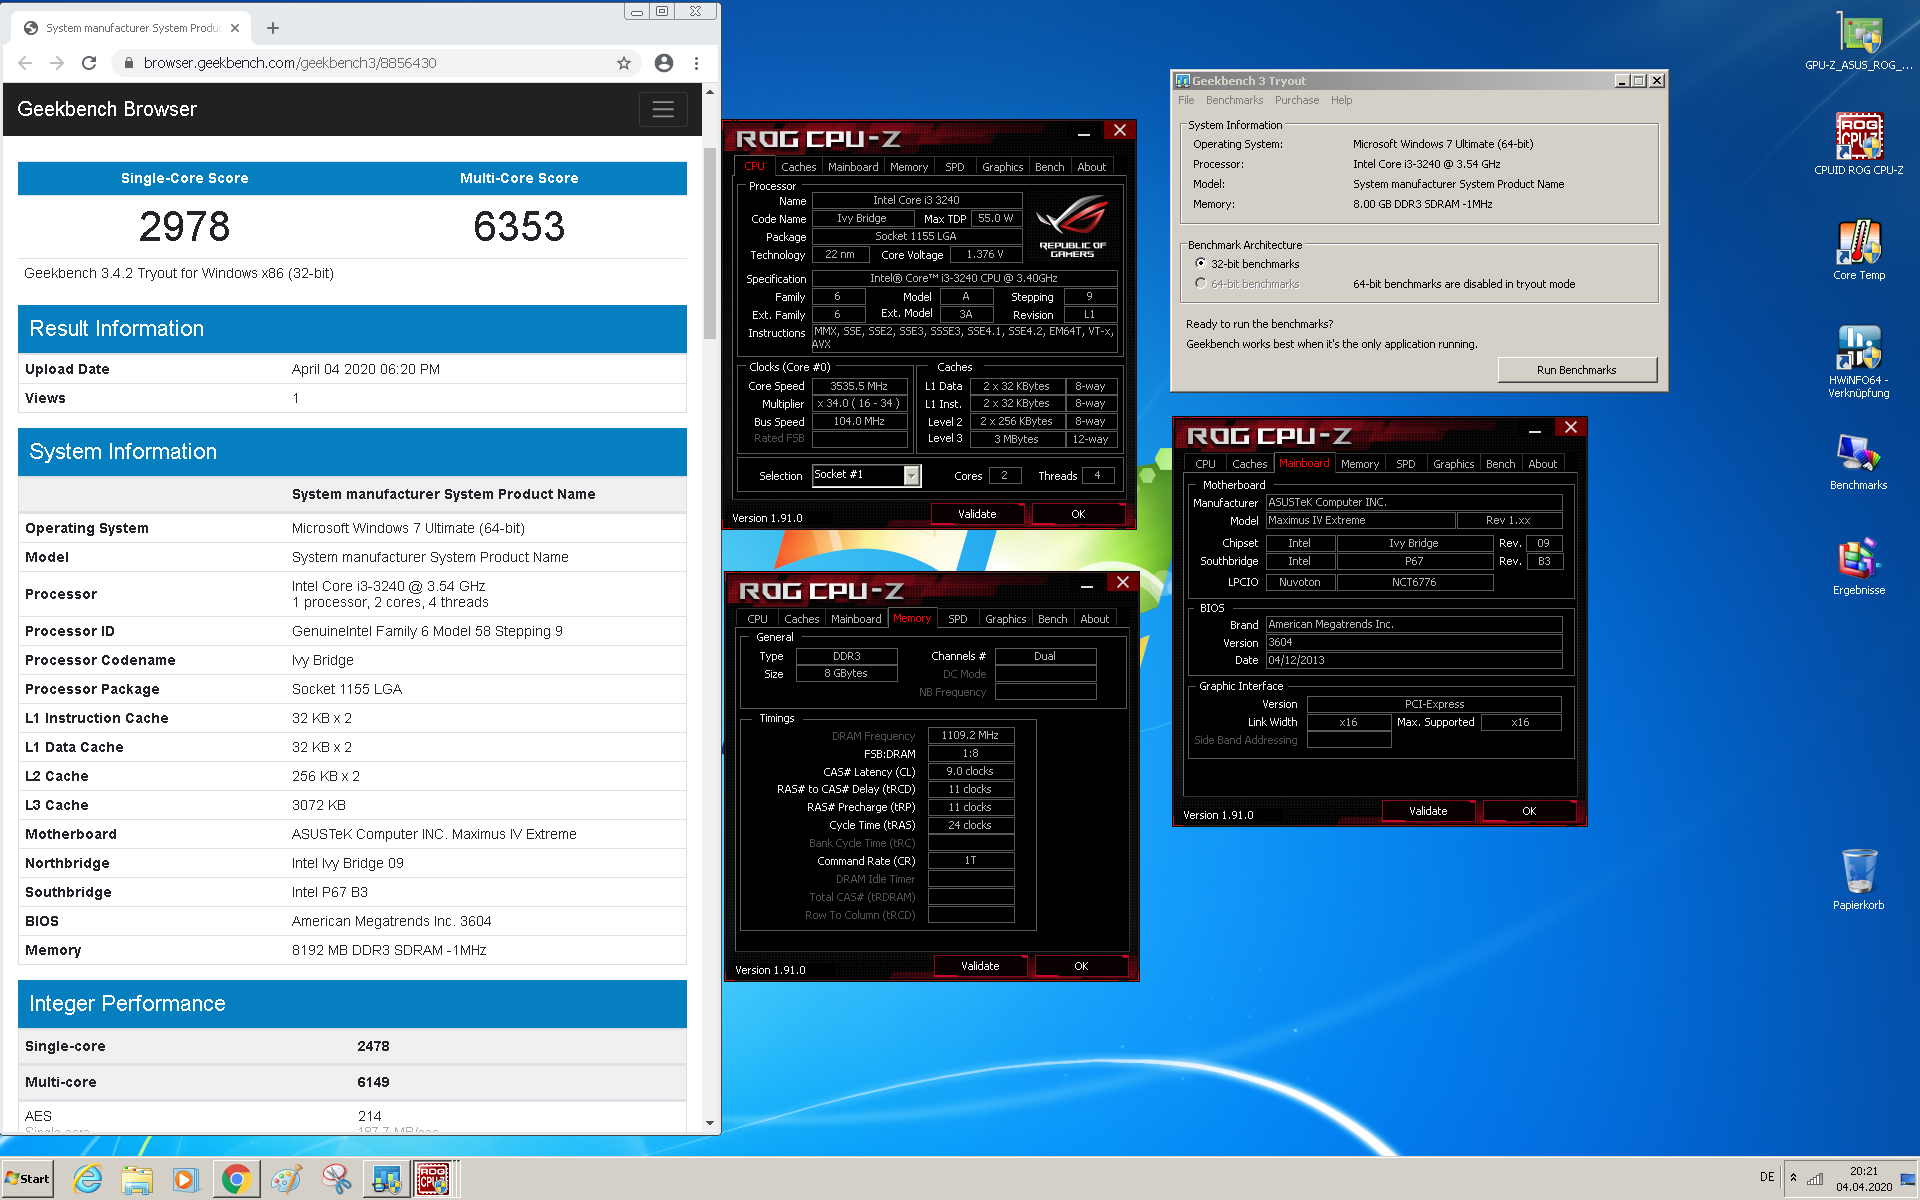Select 32-bit benchmarks radio button
This screenshot has width=1920, height=1200.
pos(1200,263)
